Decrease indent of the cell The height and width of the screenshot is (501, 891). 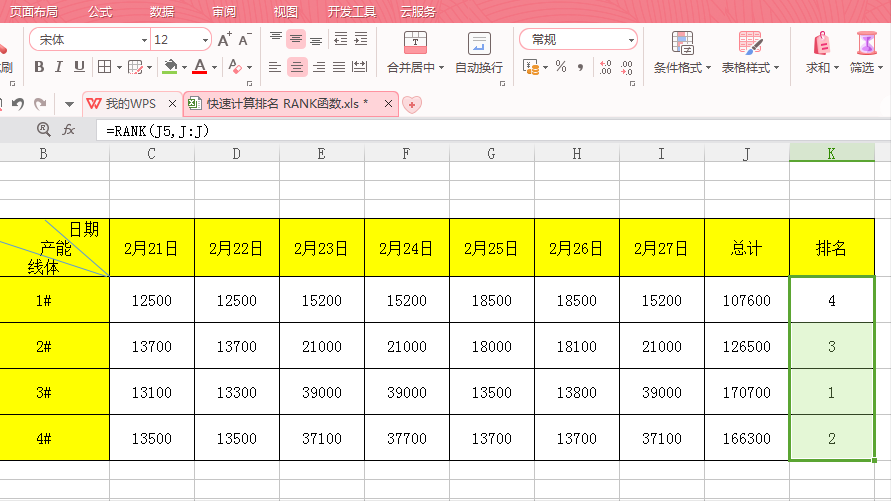click(x=340, y=39)
